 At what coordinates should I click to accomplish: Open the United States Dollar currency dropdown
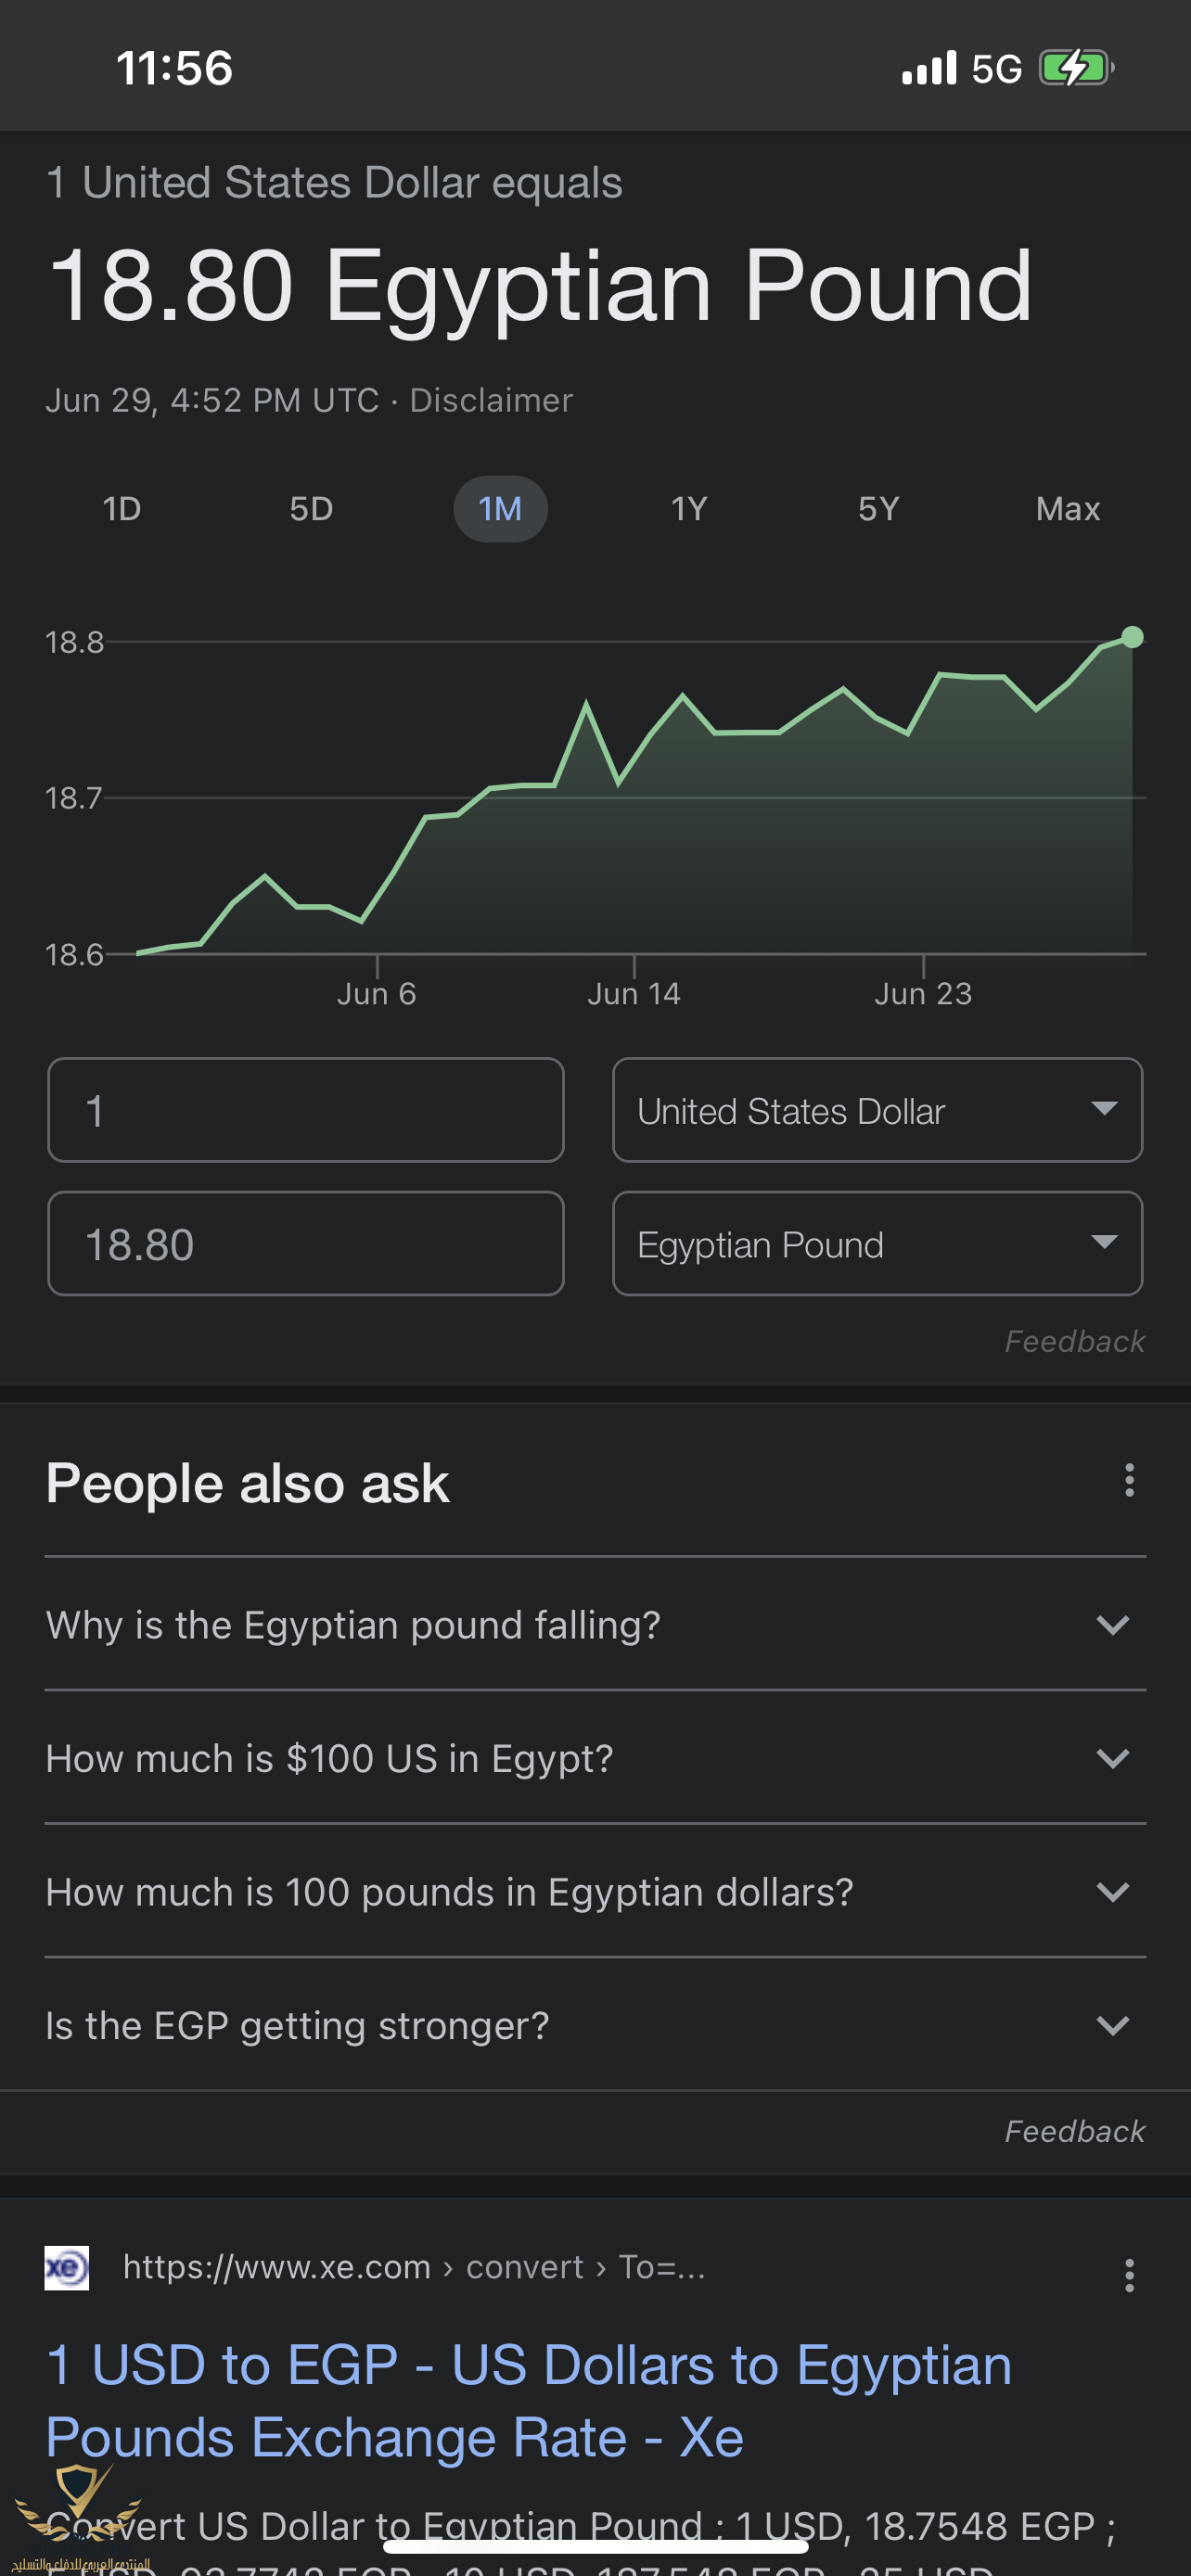coord(877,1110)
